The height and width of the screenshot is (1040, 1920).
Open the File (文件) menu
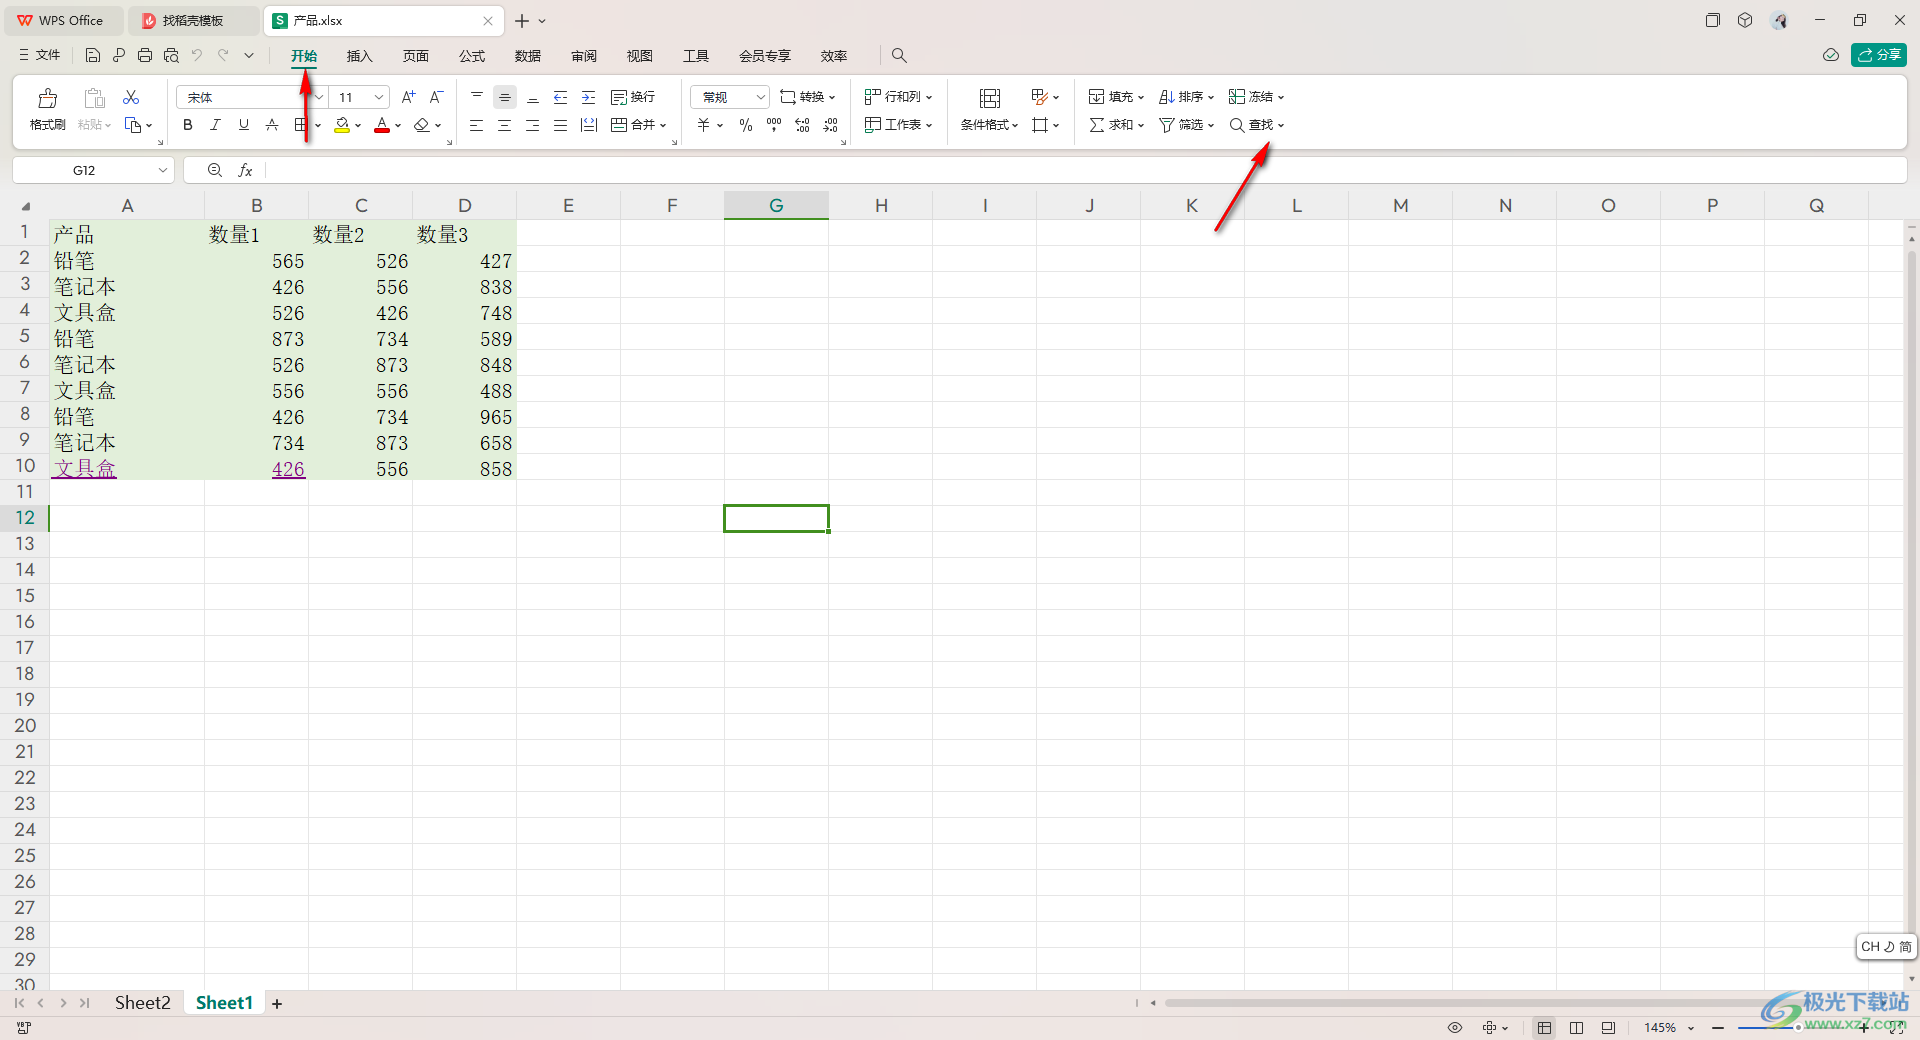pos(39,55)
